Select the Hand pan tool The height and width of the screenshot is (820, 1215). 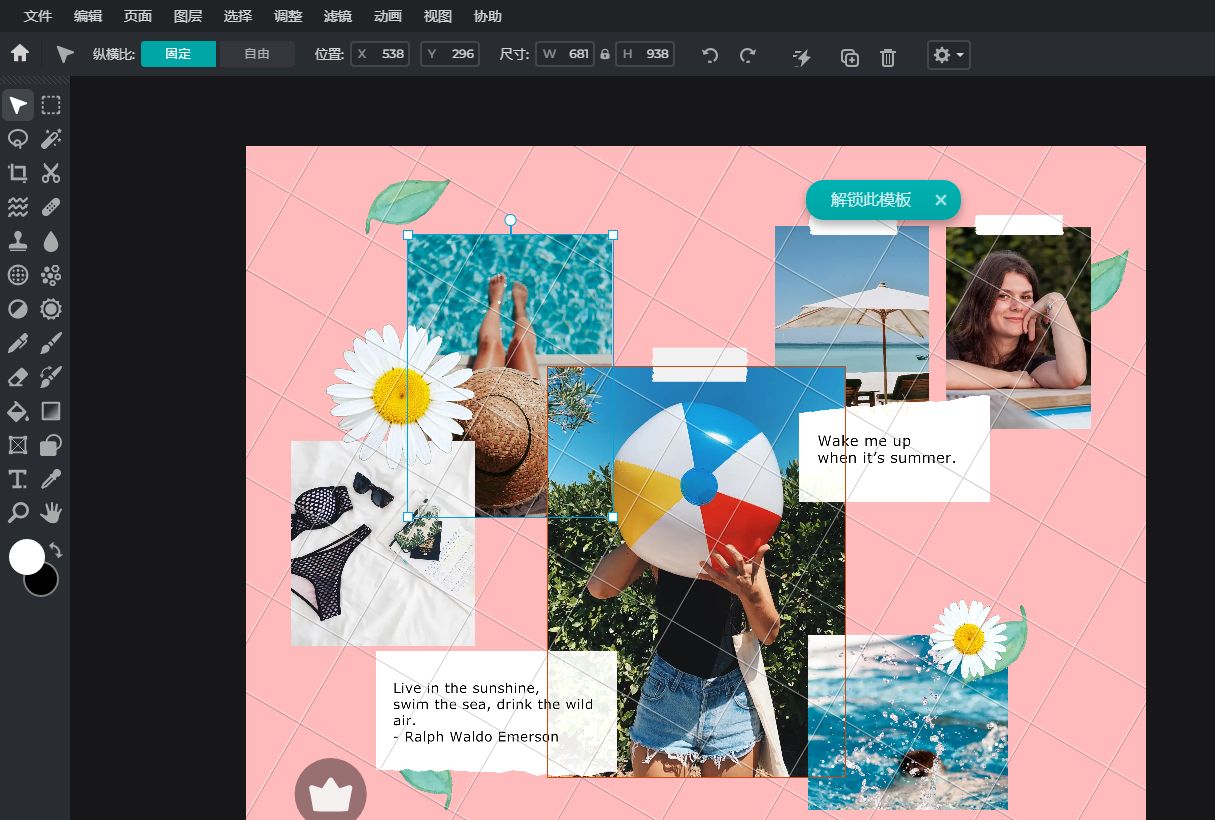tap(51, 513)
